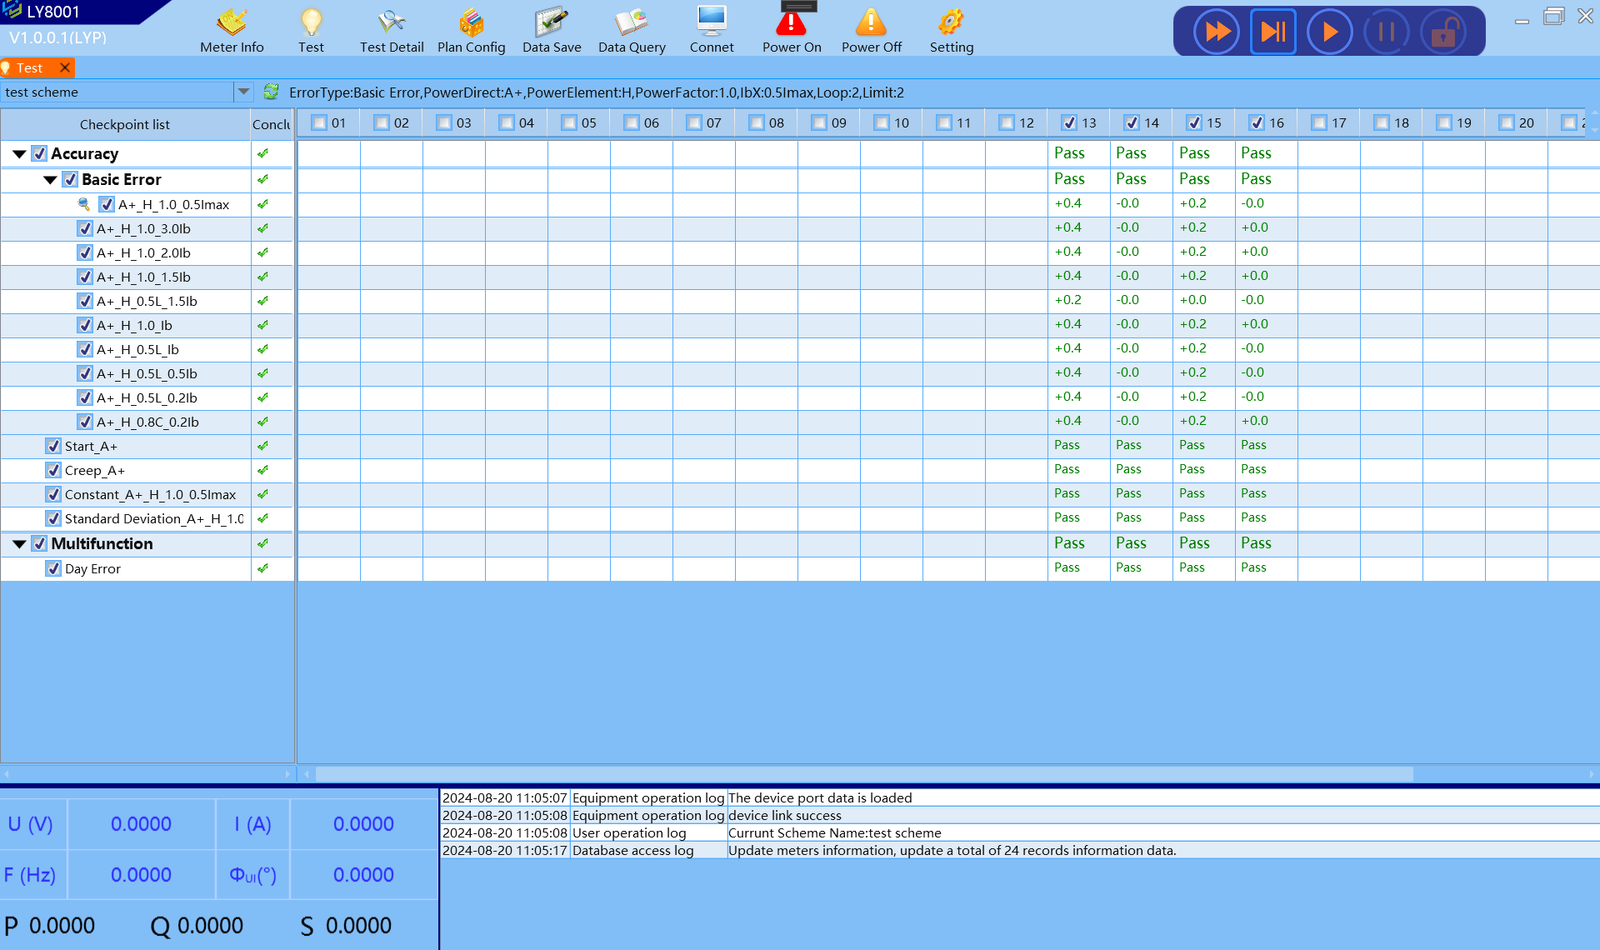Open the Meter Info toolbar icon

point(232,31)
